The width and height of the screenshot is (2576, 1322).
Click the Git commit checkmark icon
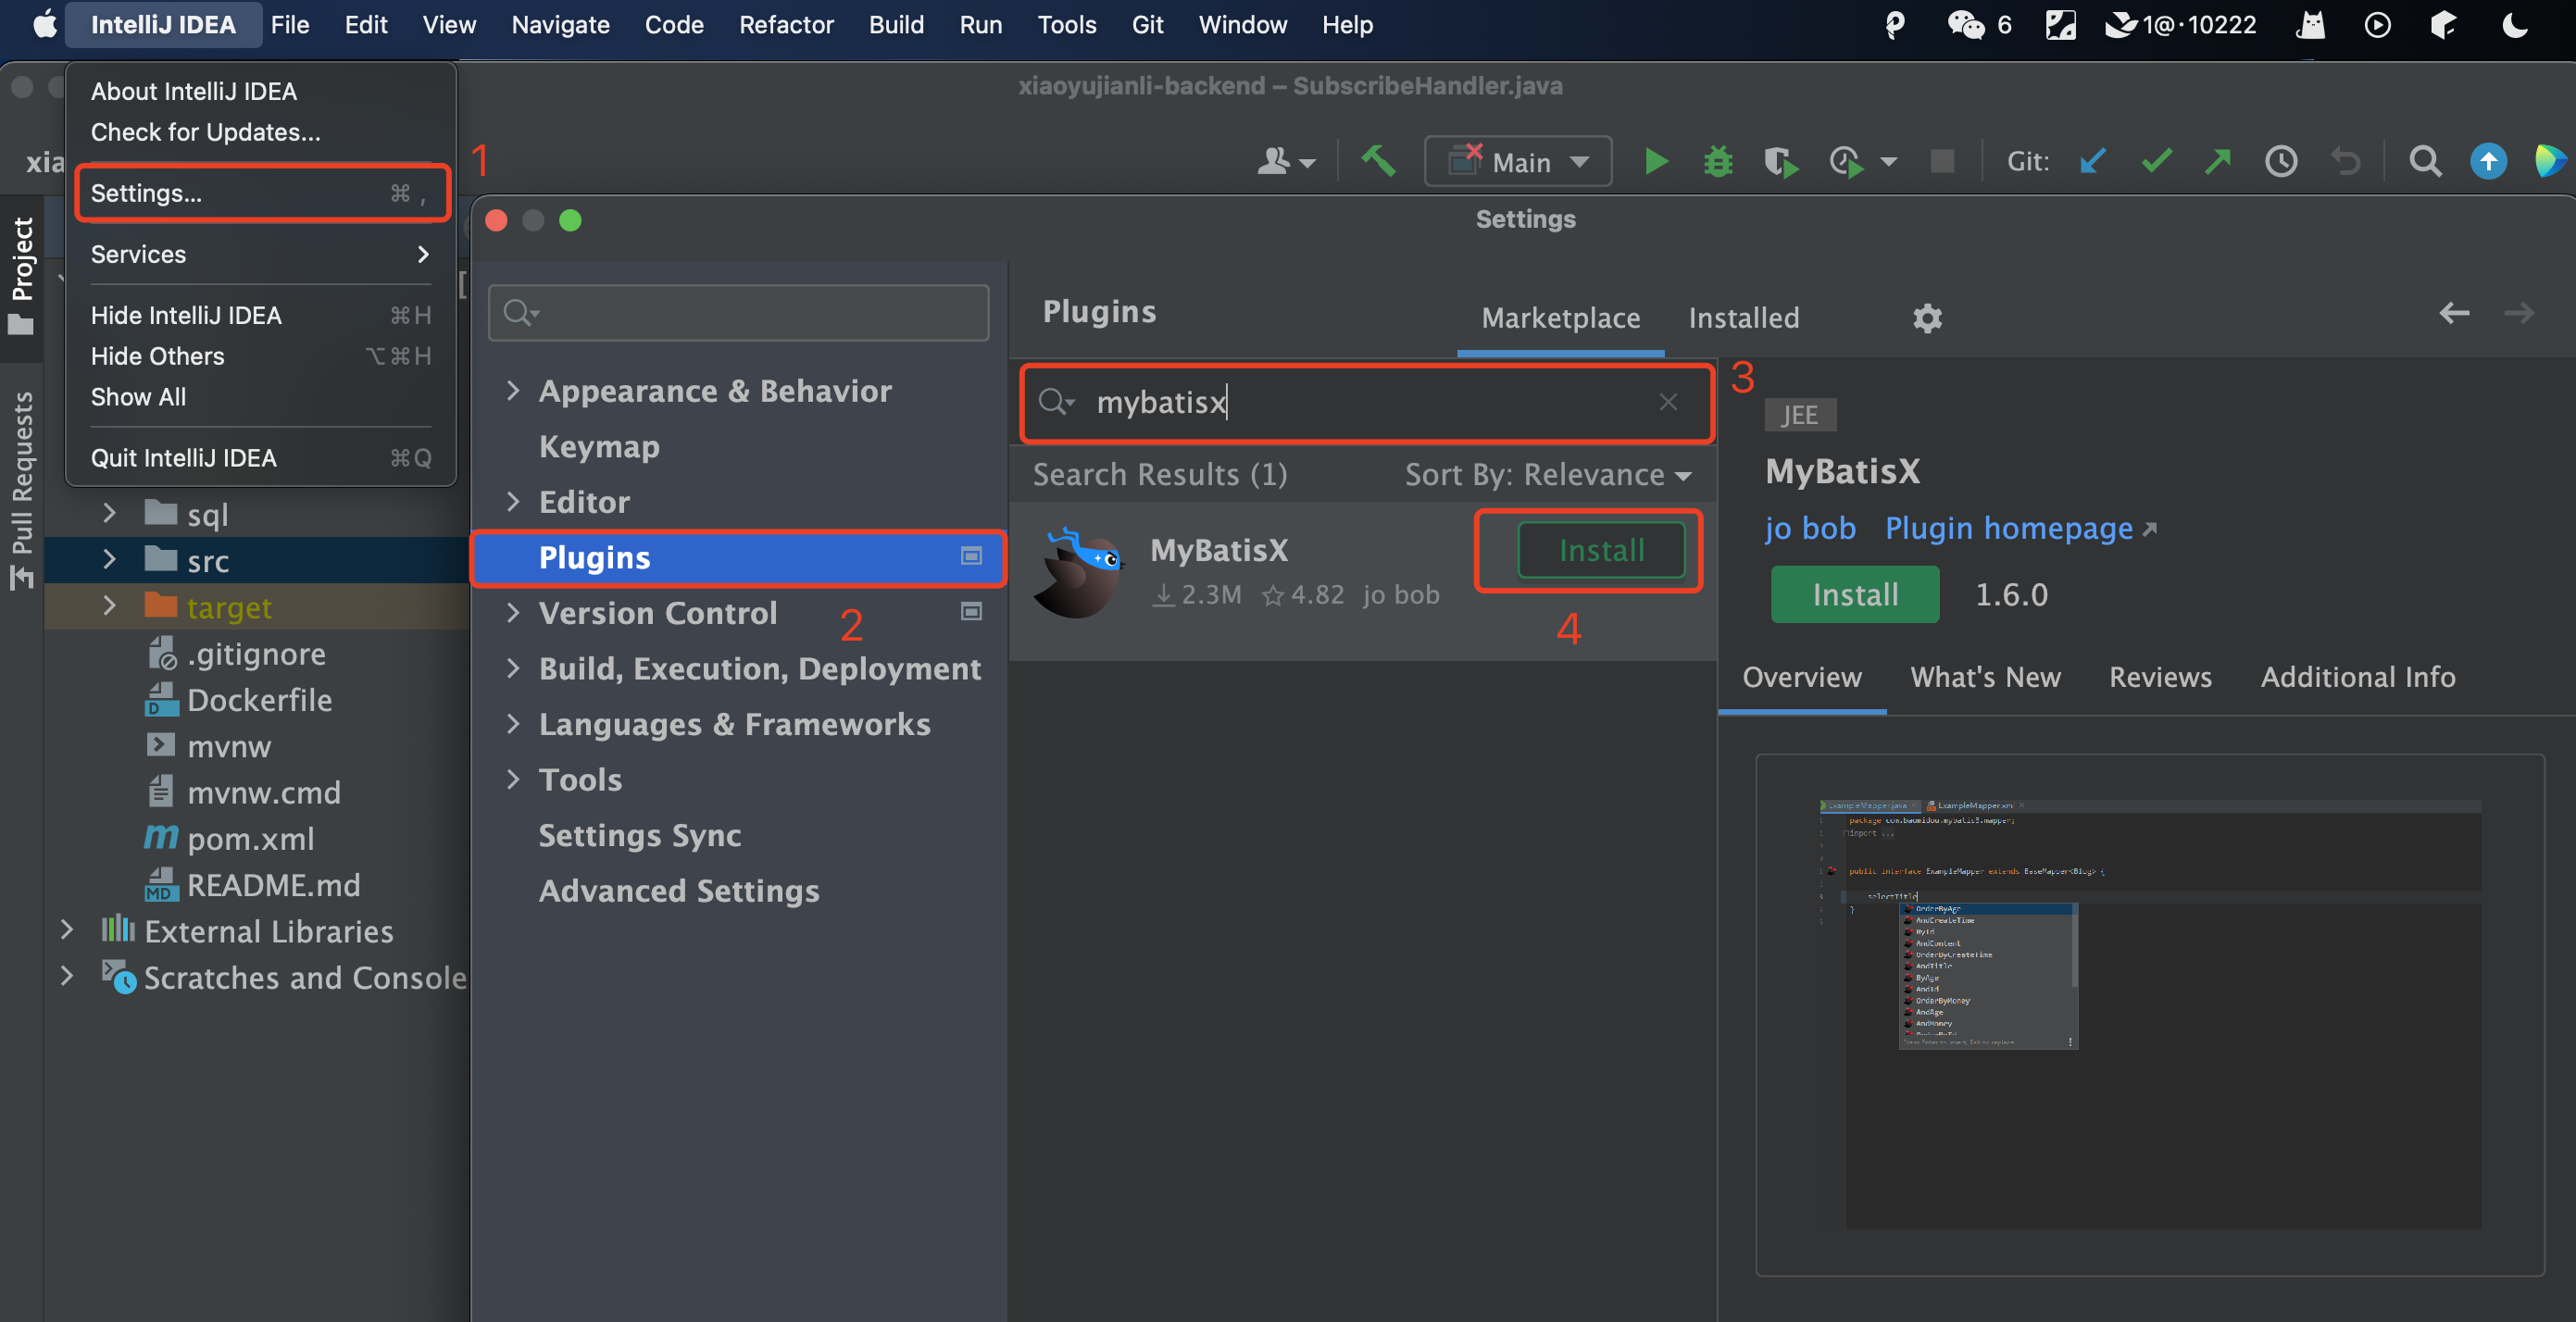point(2156,162)
